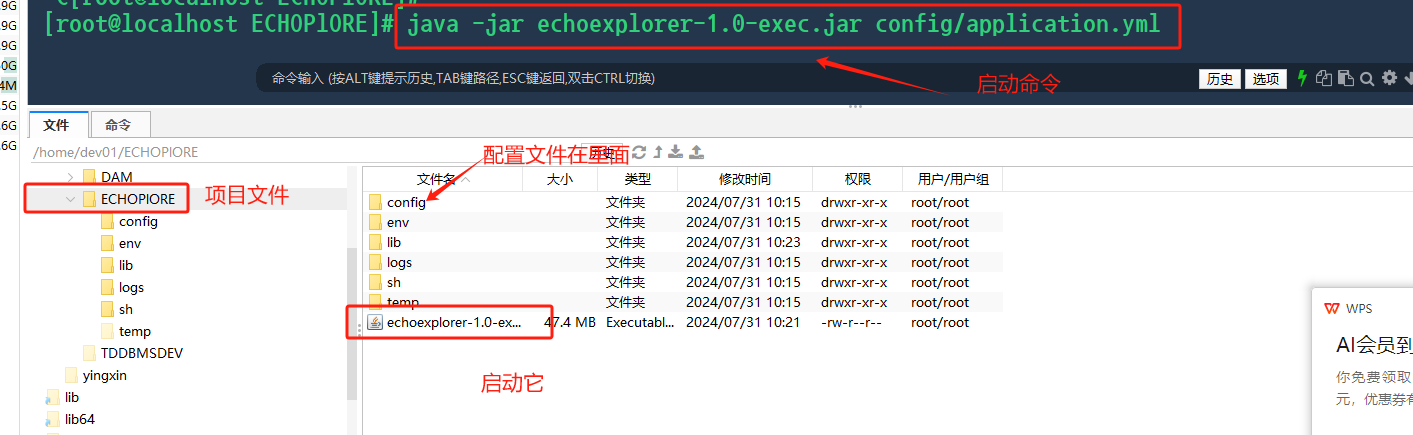The width and height of the screenshot is (1413, 435).
Task: Click the Executabl... type cell
Action: (x=640, y=322)
